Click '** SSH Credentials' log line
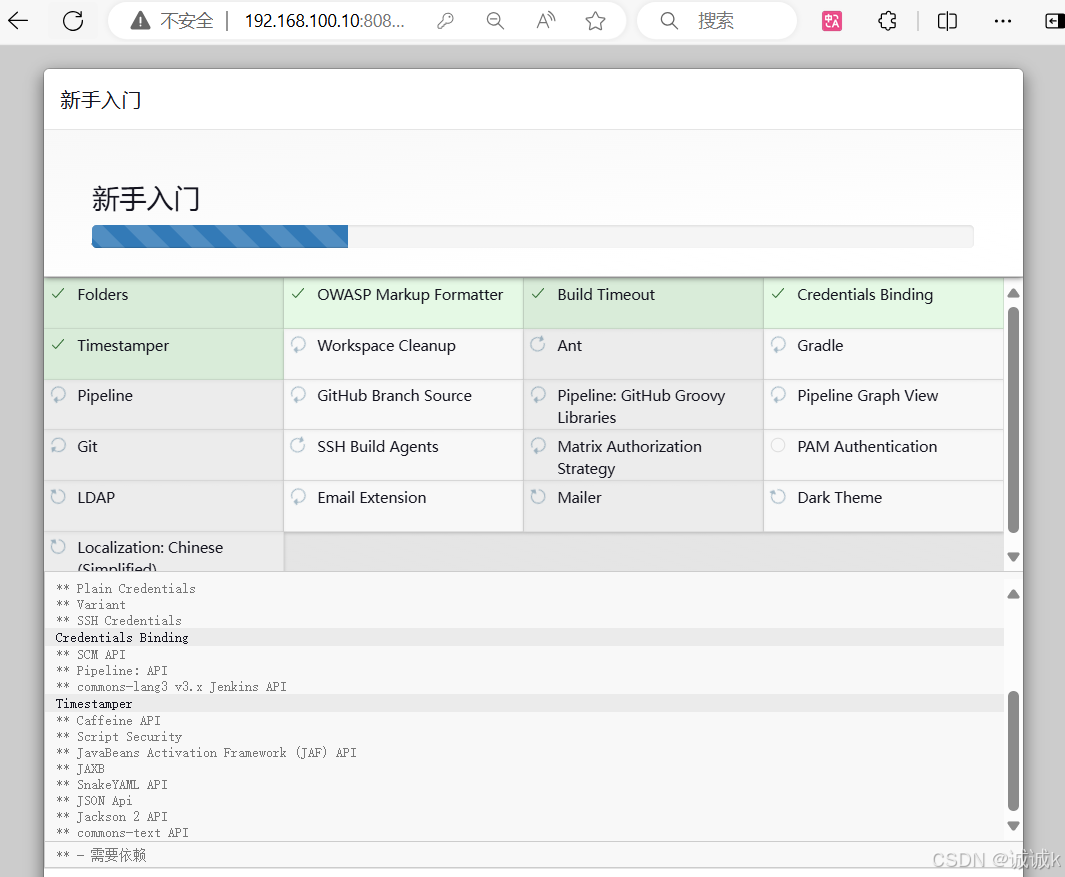 (119, 621)
